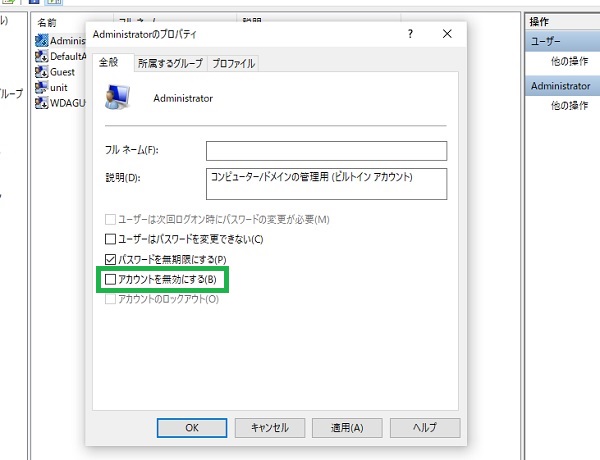This screenshot has height=460, width=600.
Task: Click into the 説明 description field
Action: click(326, 184)
